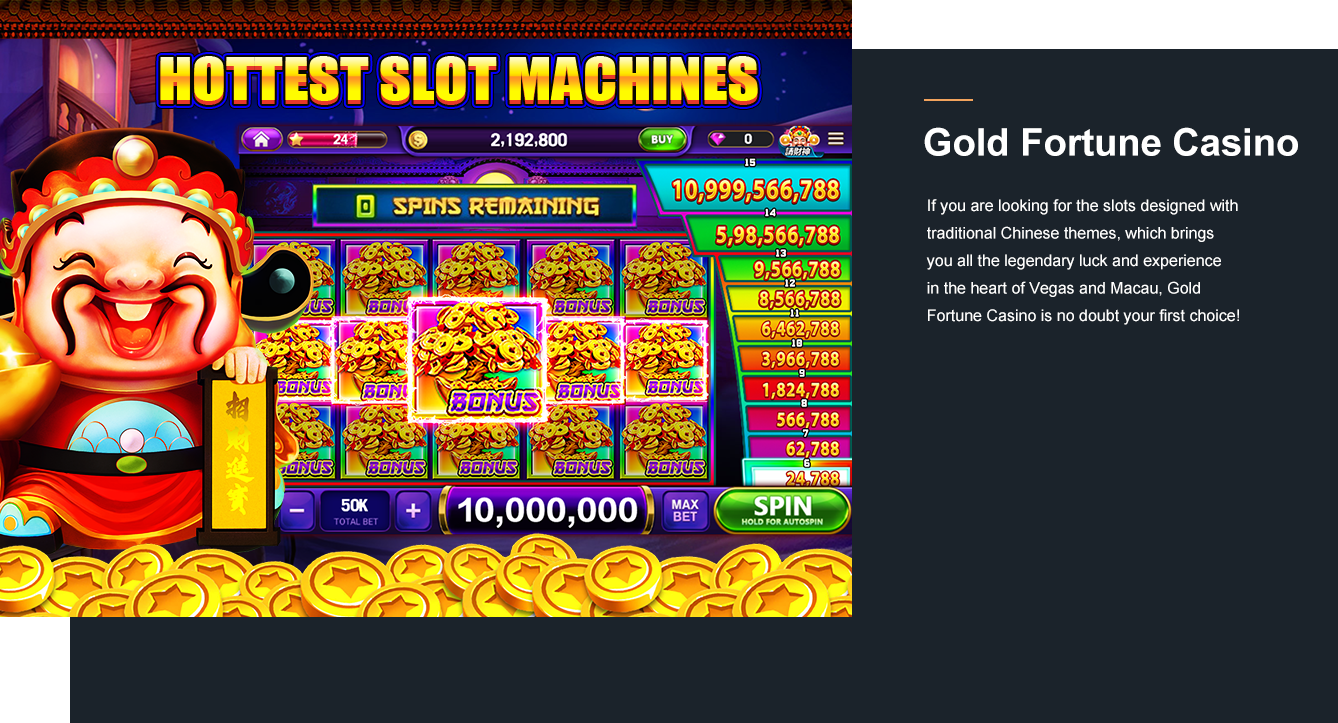Click the pink diamond gems icon
Viewport: 1338px width, 723px height.
click(x=718, y=139)
